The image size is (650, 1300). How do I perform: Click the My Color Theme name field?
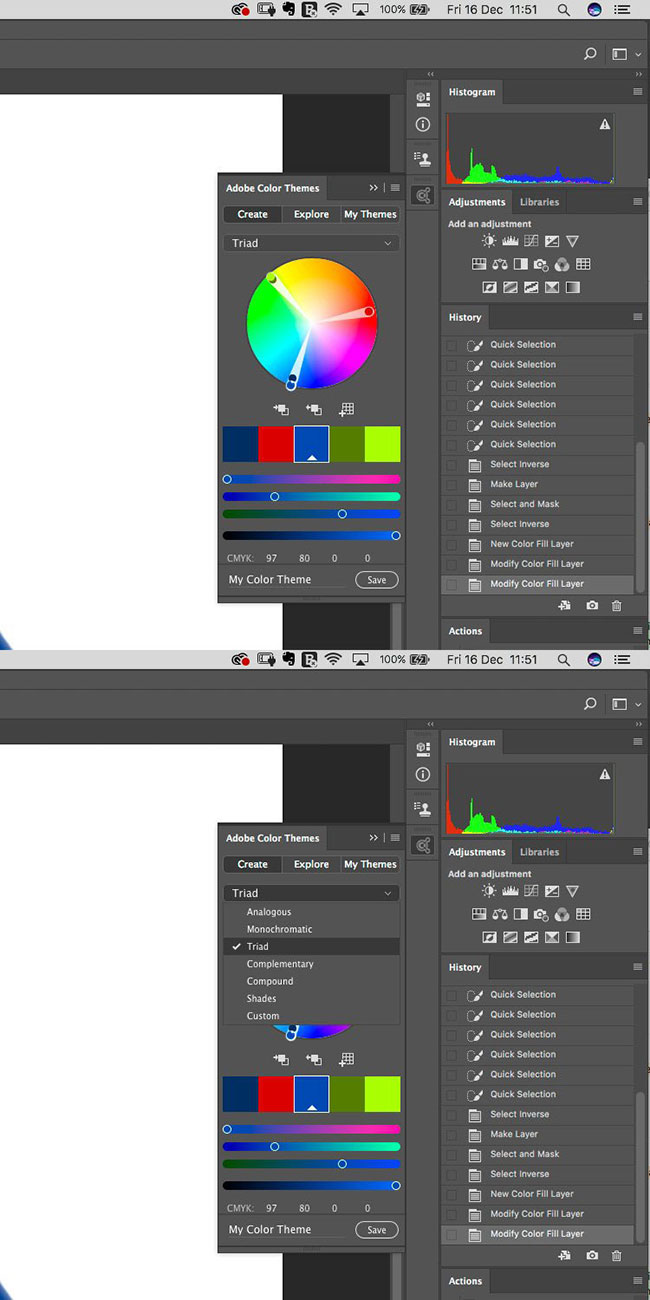click(287, 580)
